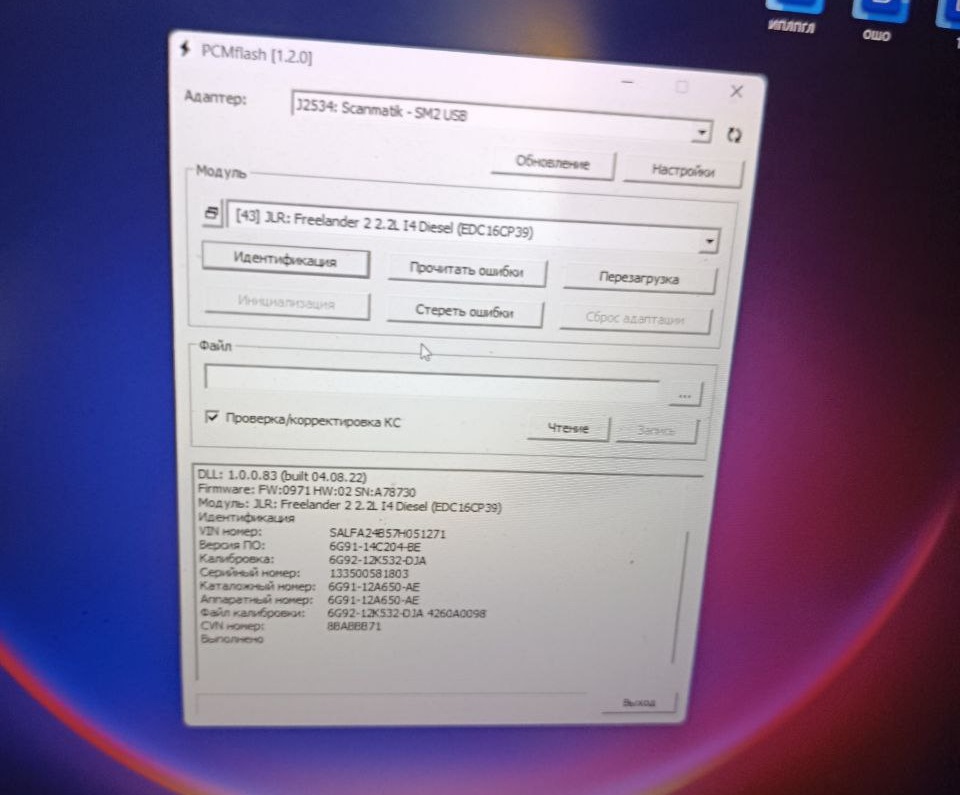Click the refresh adapters icon
The width and height of the screenshot is (960, 795).
tap(733, 135)
